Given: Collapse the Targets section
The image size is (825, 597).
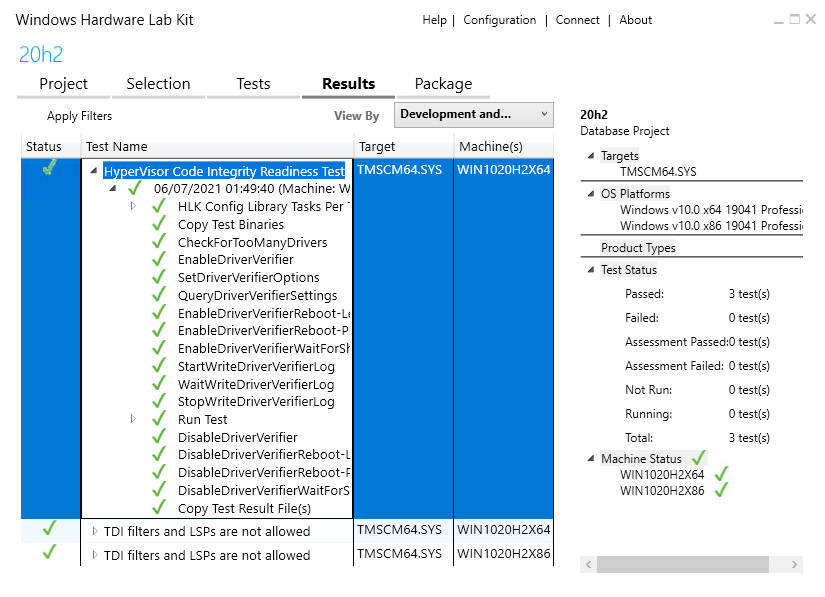Looking at the screenshot, I should tap(591, 155).
